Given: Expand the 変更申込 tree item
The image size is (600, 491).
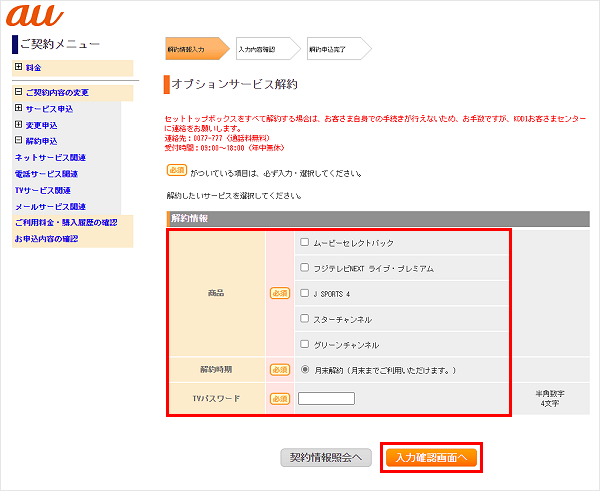Looking at the screenshot, I should pos(18,125).
